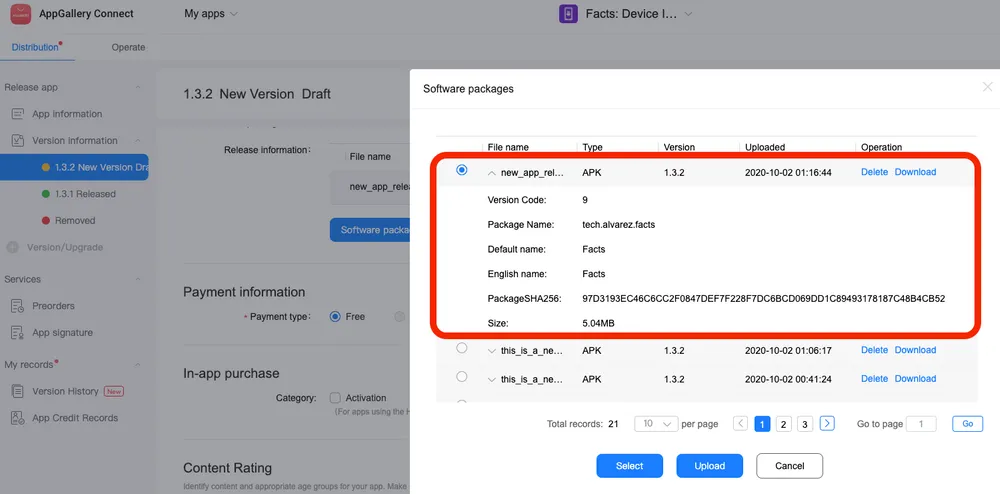Image resolution: width=1000 pixels, height=494 pixels.
Task: Select the package uploaded at 01:06:17
Action: coord(462,348)
